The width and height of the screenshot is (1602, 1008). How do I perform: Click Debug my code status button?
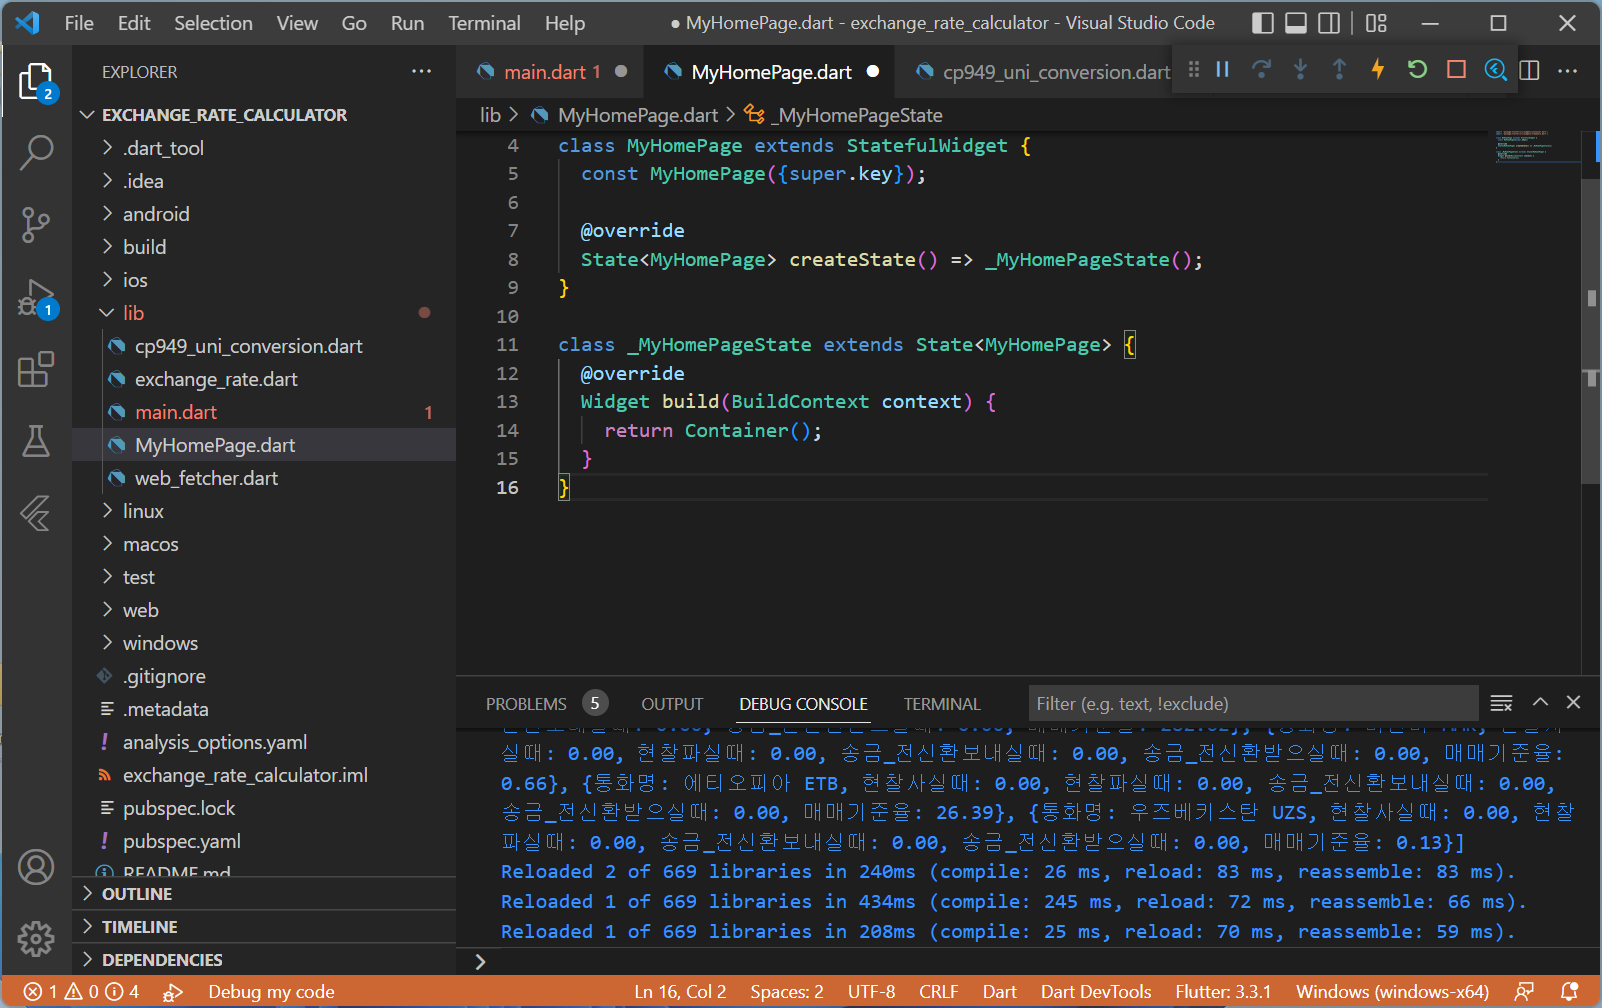pyautogui.click(x=271, y=992)
